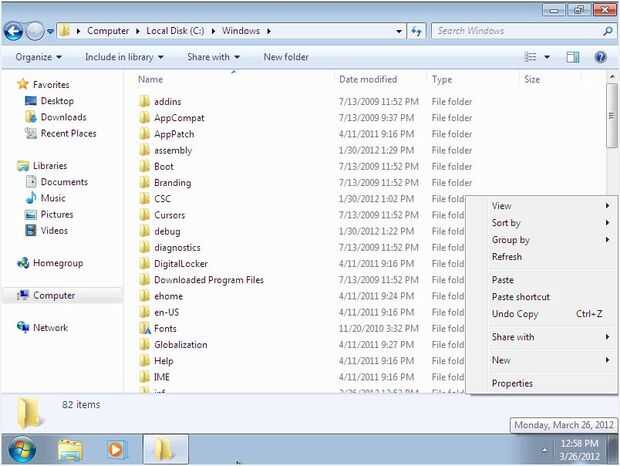
Task: Click the Forward navigation button
Action: tap(35, 31)
